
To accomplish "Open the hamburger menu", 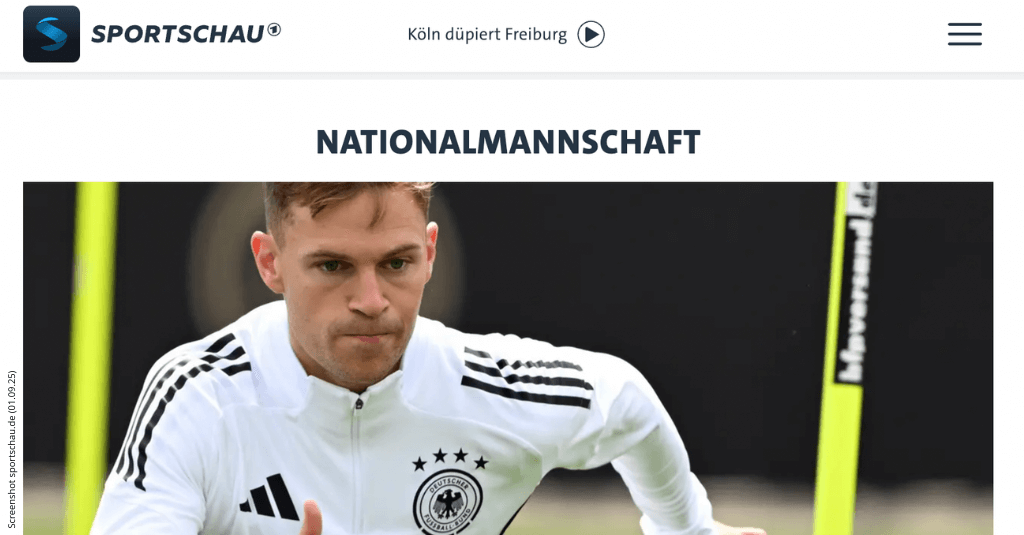I will click(x=965, y=34).
